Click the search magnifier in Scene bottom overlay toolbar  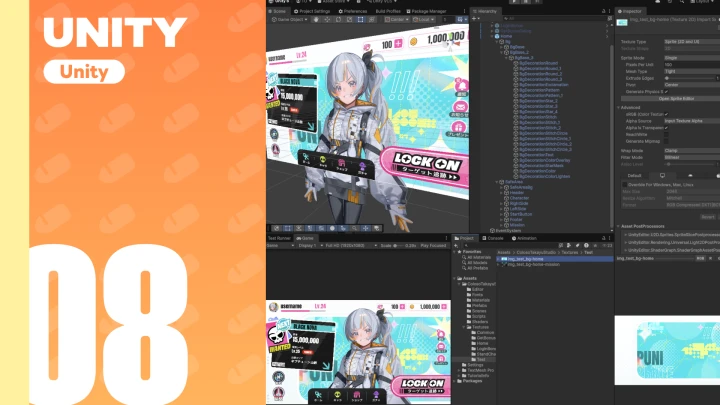354,228
